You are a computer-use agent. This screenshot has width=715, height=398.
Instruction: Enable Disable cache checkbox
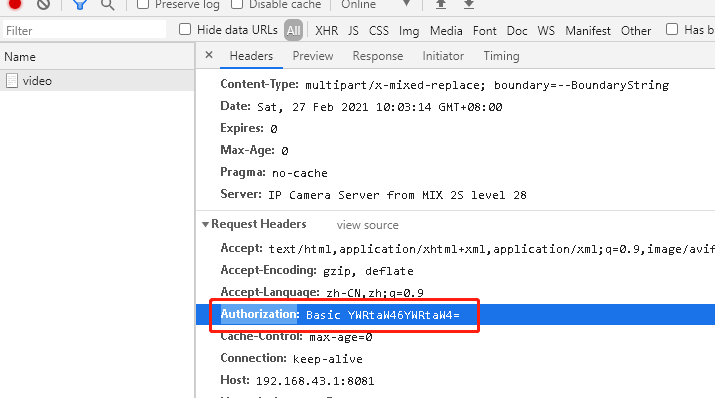tap(237, 4)
